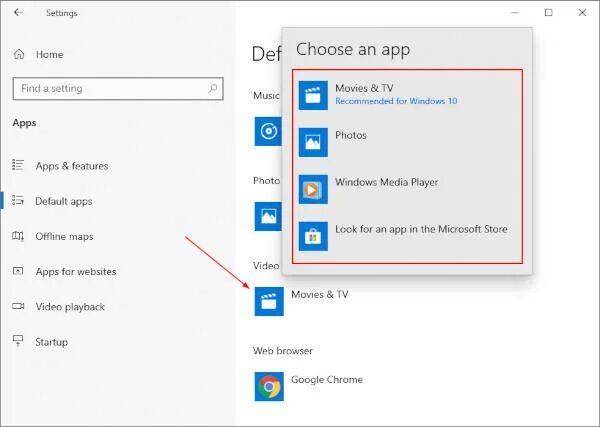Click the Offline maps map icon
This screenshot has width=600, height=427.
(18, 236)
